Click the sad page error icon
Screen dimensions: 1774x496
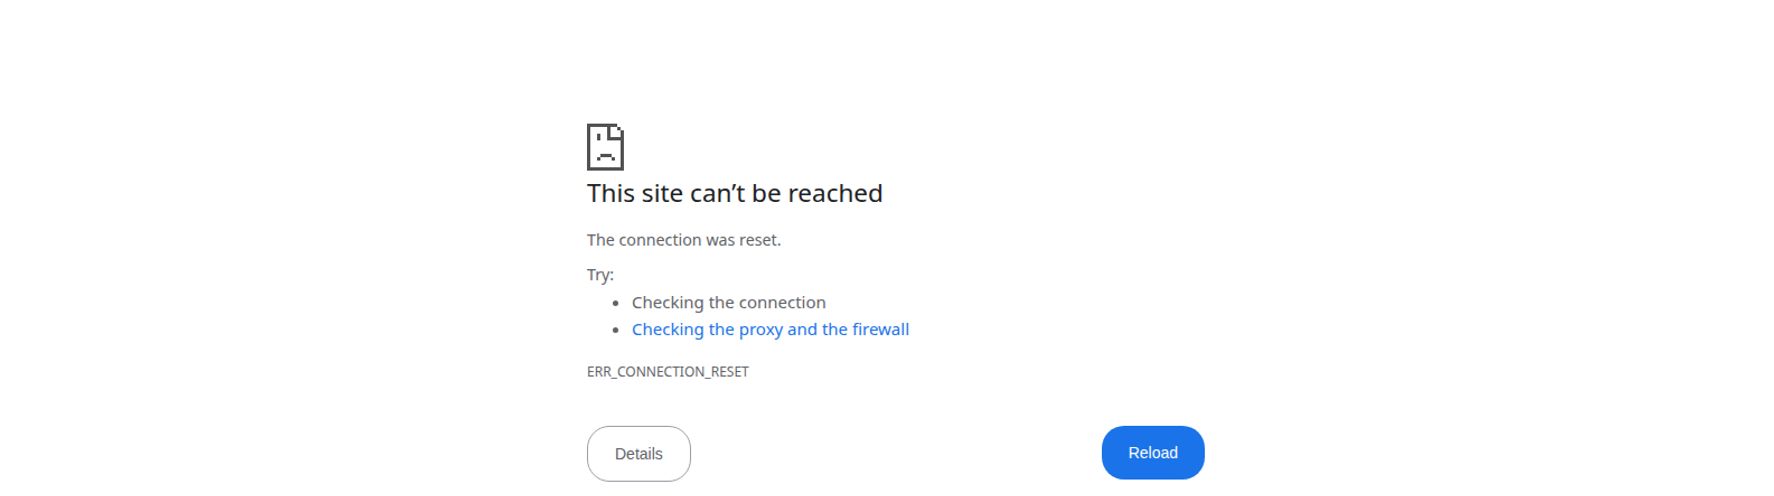pyautogui.click(x=605, y=147)
